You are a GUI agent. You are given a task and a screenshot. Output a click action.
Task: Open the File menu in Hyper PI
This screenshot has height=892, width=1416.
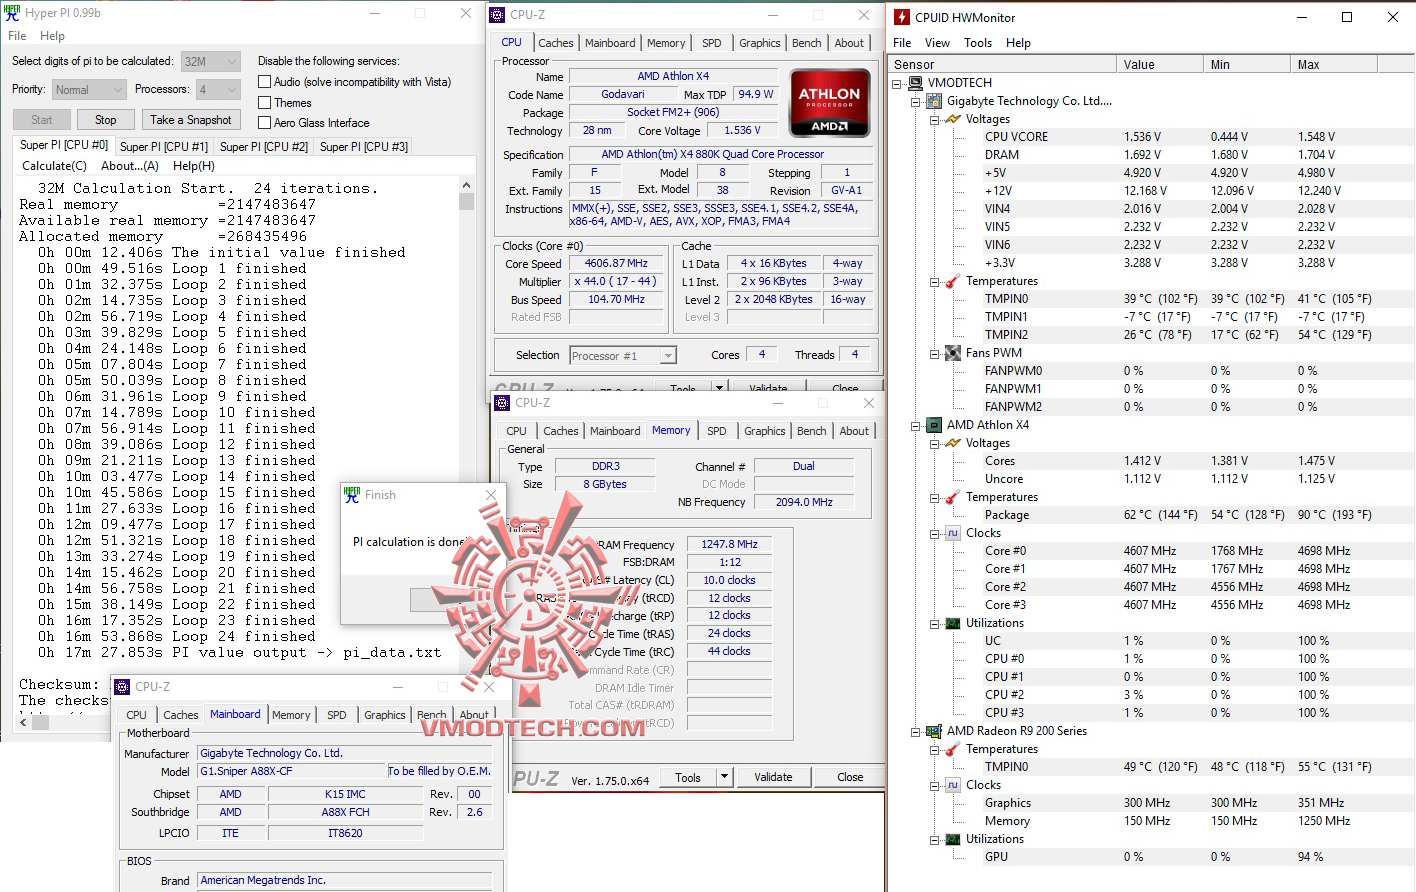[x=17, y=36]
